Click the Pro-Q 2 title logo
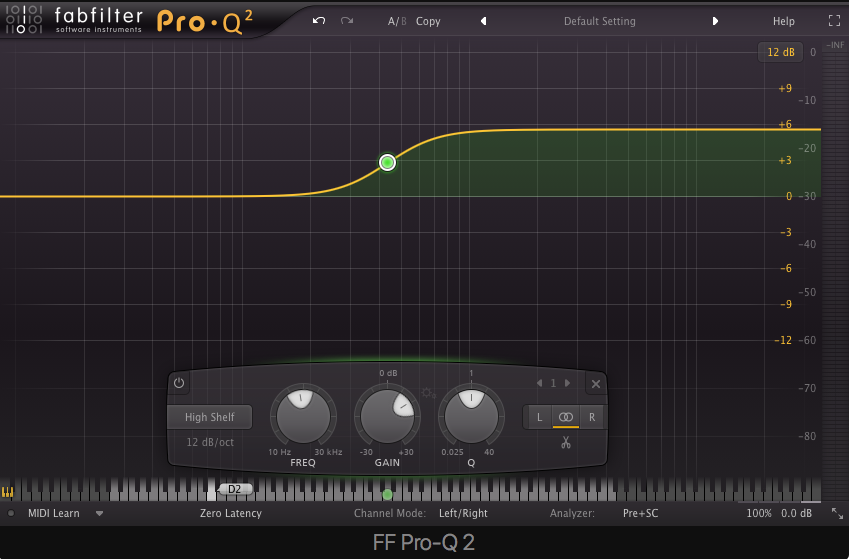 [205, 22]
